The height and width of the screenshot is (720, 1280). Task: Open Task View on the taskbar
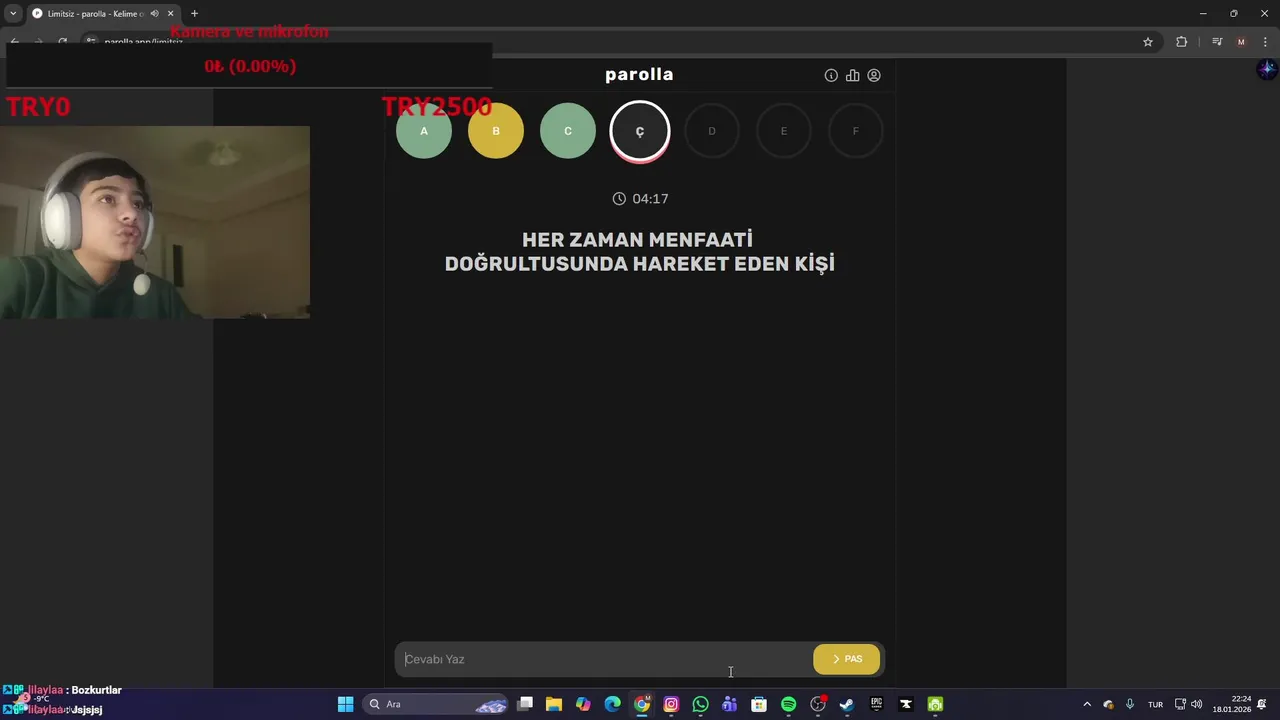(525, 704)
